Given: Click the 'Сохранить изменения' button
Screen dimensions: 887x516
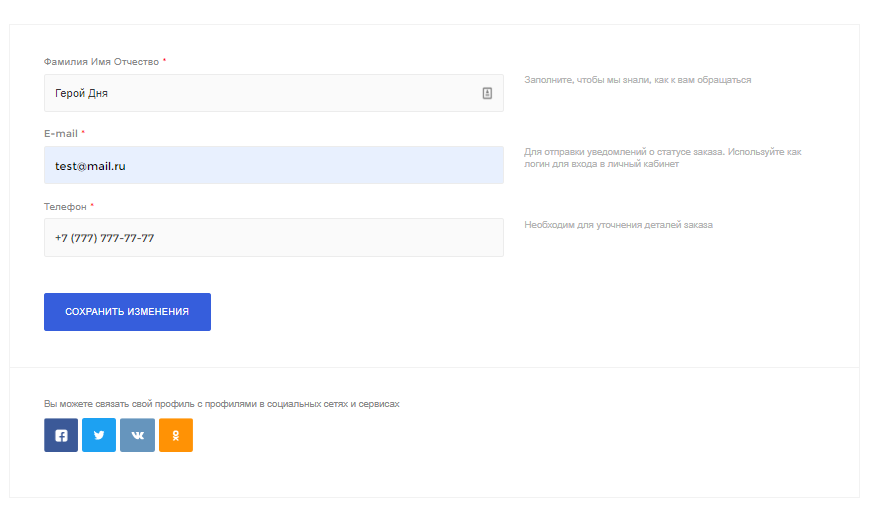Looking at the screenshot, I should [127, 312].
